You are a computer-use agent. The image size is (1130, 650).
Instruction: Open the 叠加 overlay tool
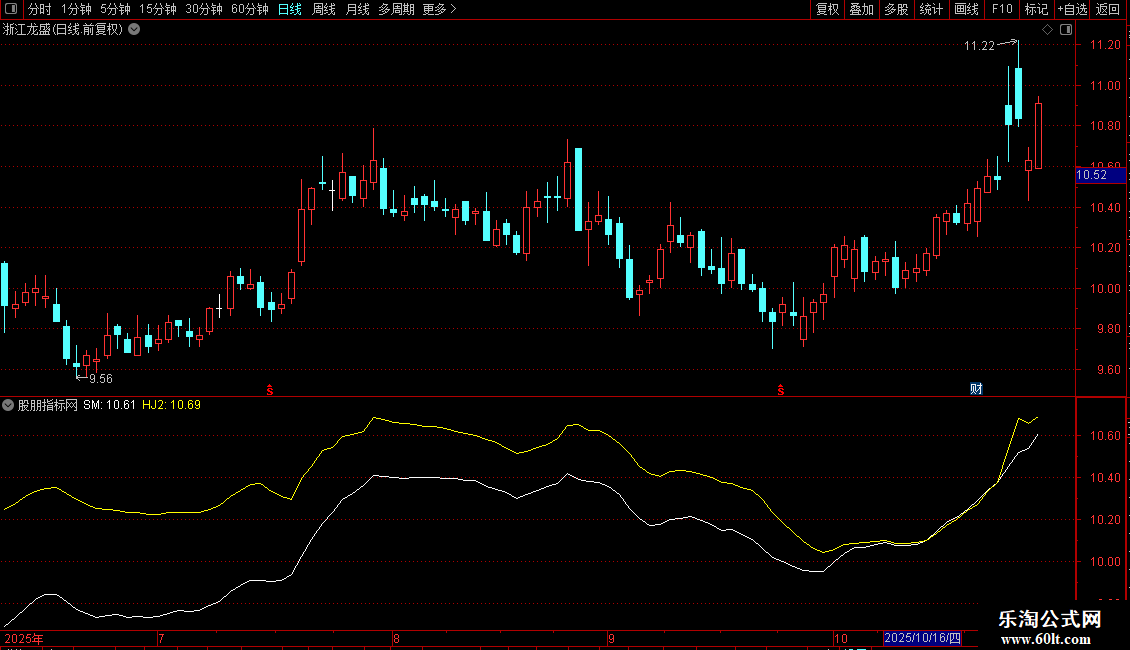pyautogui.click(x=861, y=9)
